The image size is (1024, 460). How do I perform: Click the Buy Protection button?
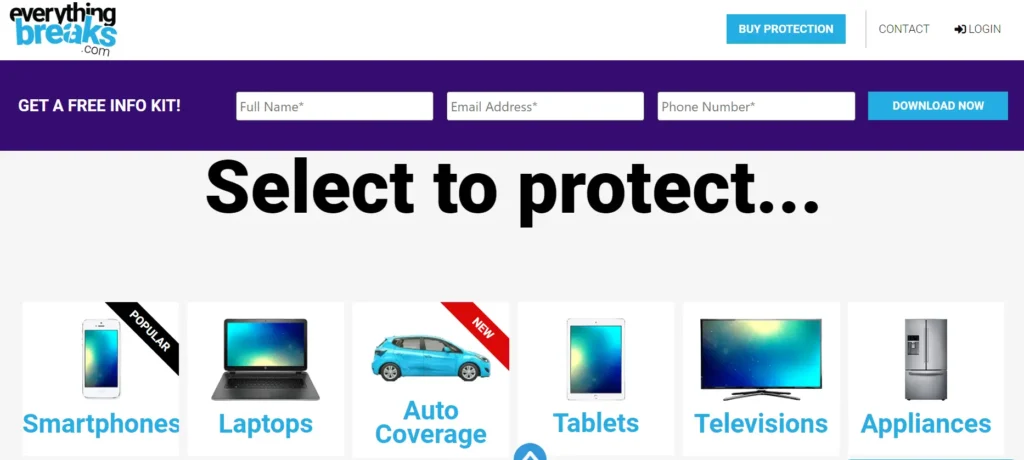click(786, 29)
